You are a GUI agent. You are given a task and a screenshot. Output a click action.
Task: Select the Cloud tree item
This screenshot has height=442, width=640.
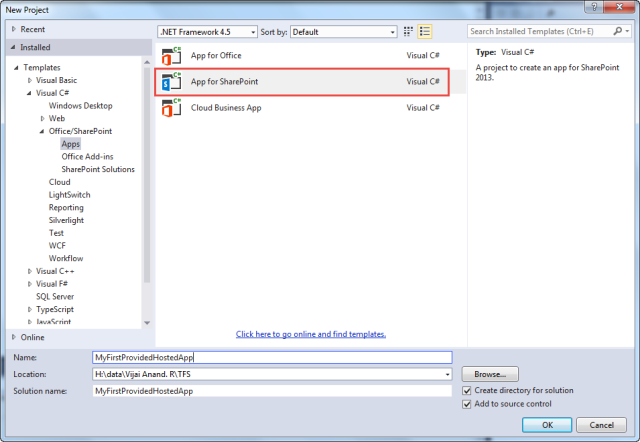[60, 182]
